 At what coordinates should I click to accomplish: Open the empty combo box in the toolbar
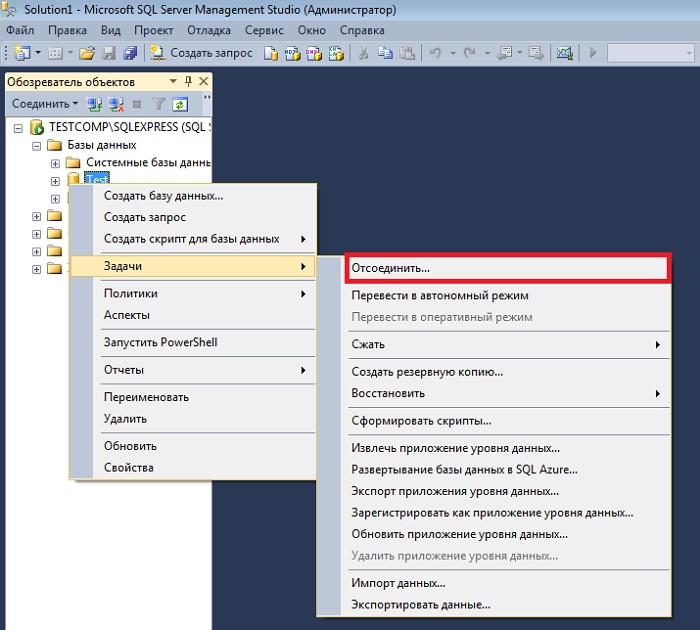tap(651, 53)
